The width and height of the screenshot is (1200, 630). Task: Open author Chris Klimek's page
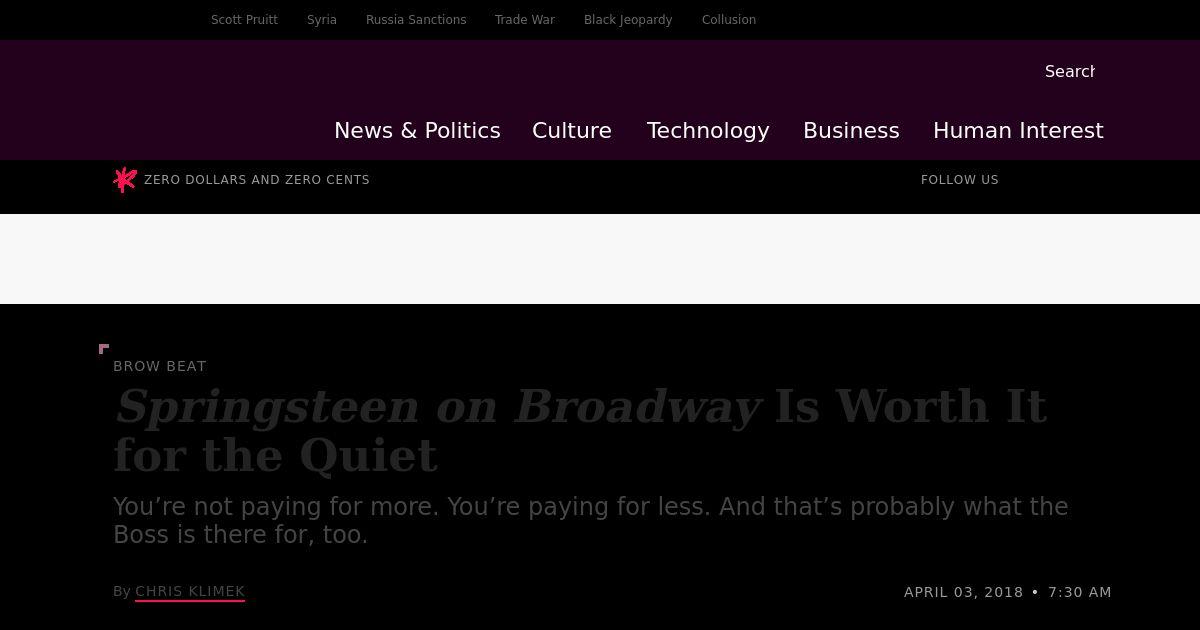point(190,591)
